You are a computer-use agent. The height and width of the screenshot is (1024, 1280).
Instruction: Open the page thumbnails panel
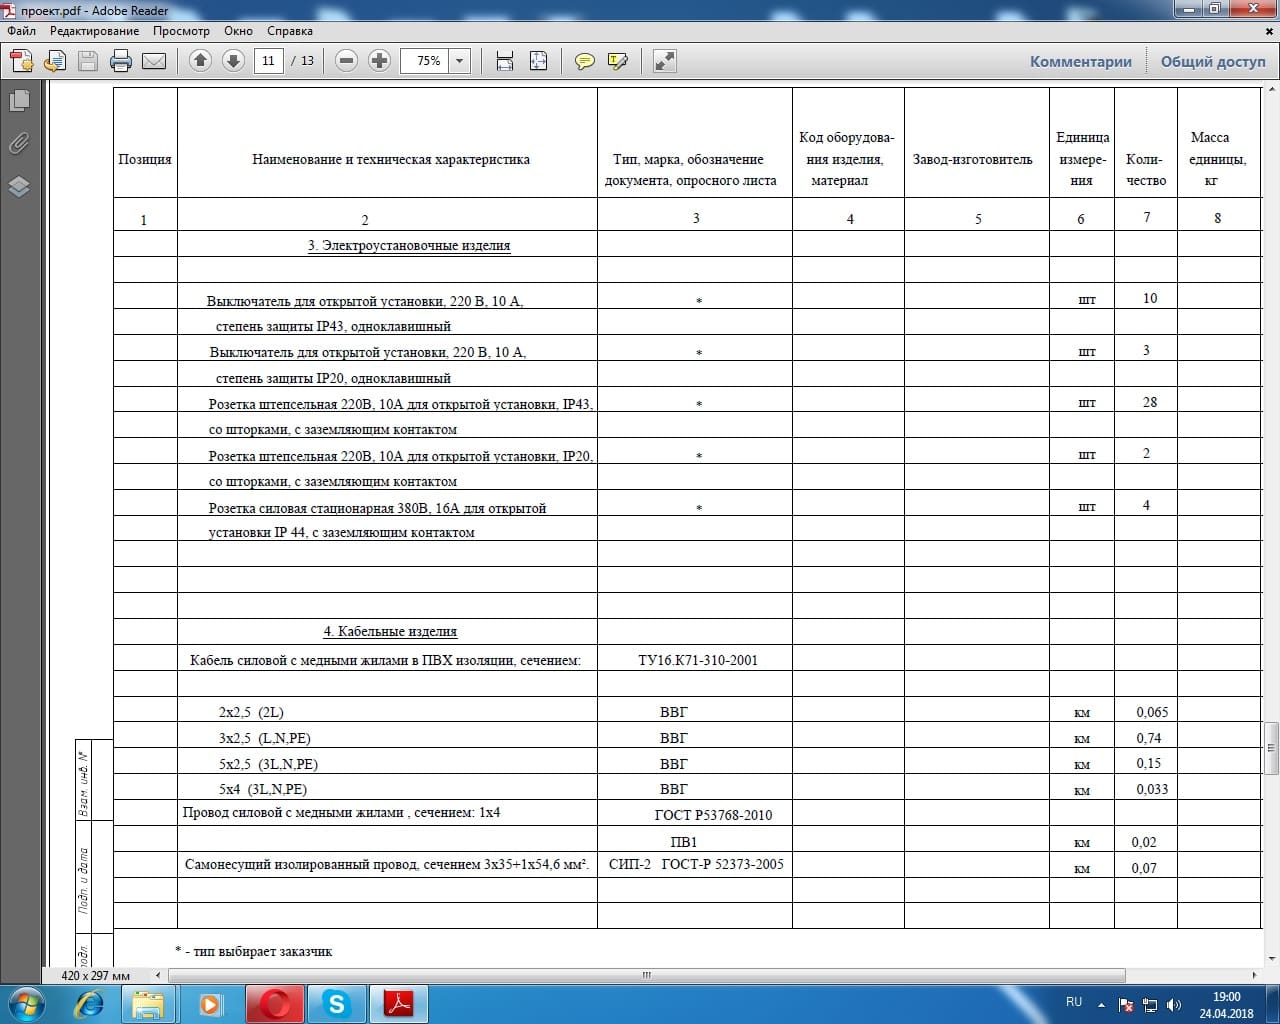click(19, 100)
